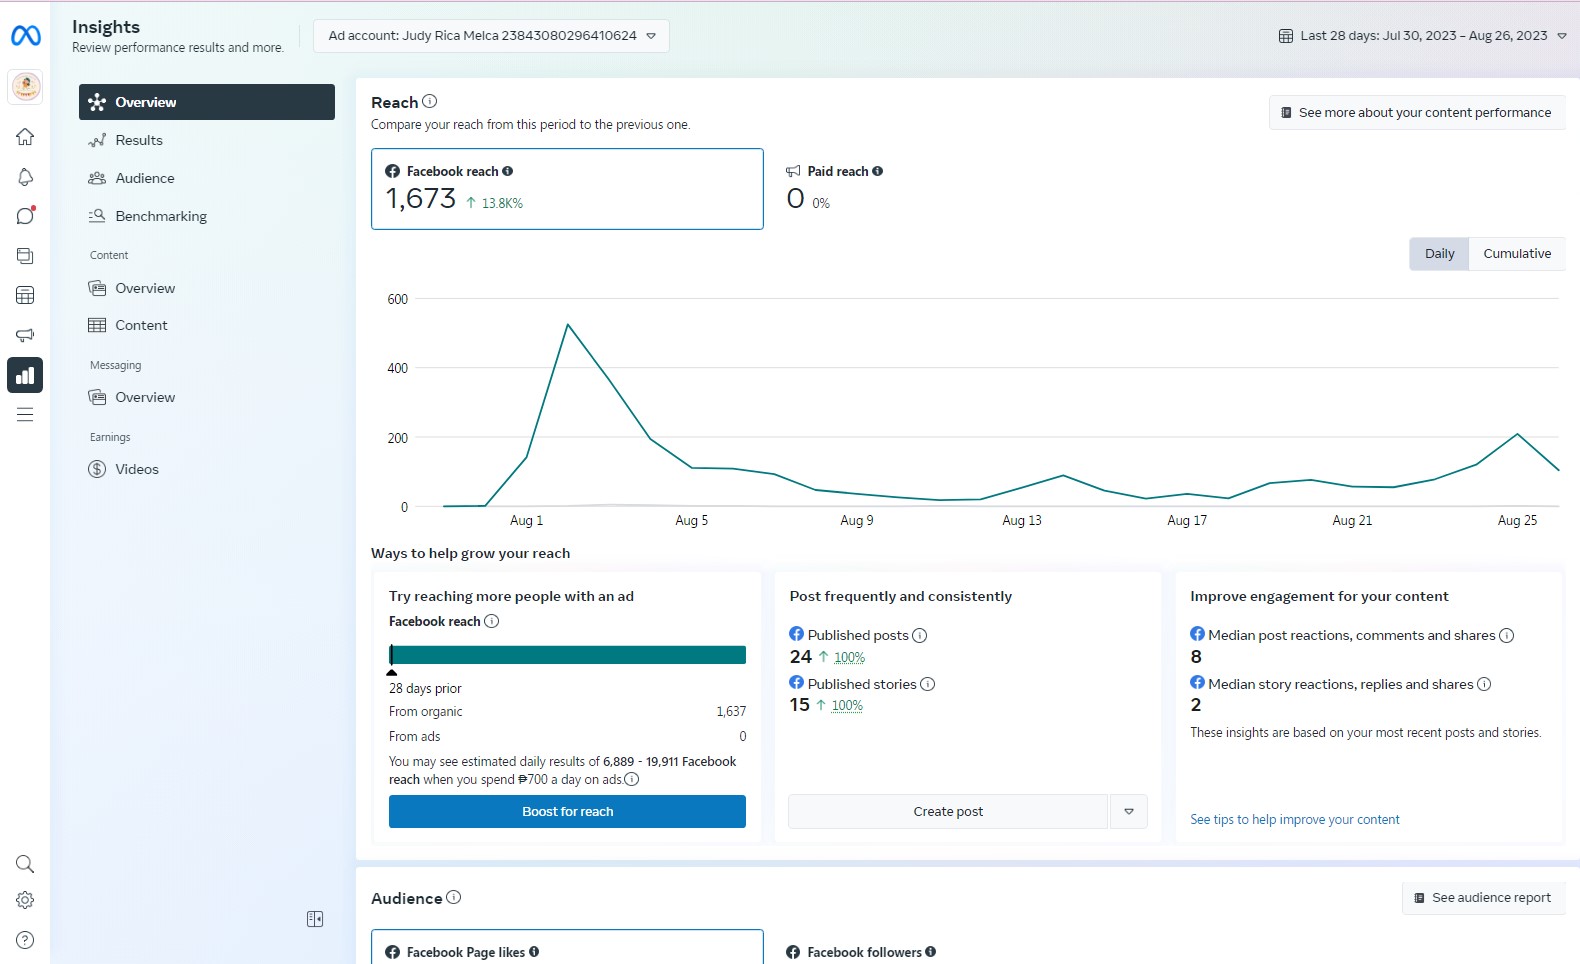Go to Home via house icon
1580x964 pixels.
[25, 136]
